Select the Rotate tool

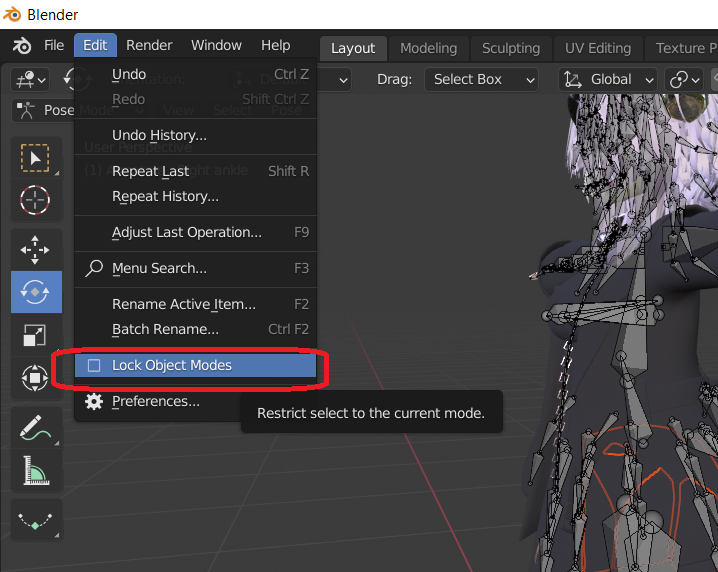click(36, 292)
